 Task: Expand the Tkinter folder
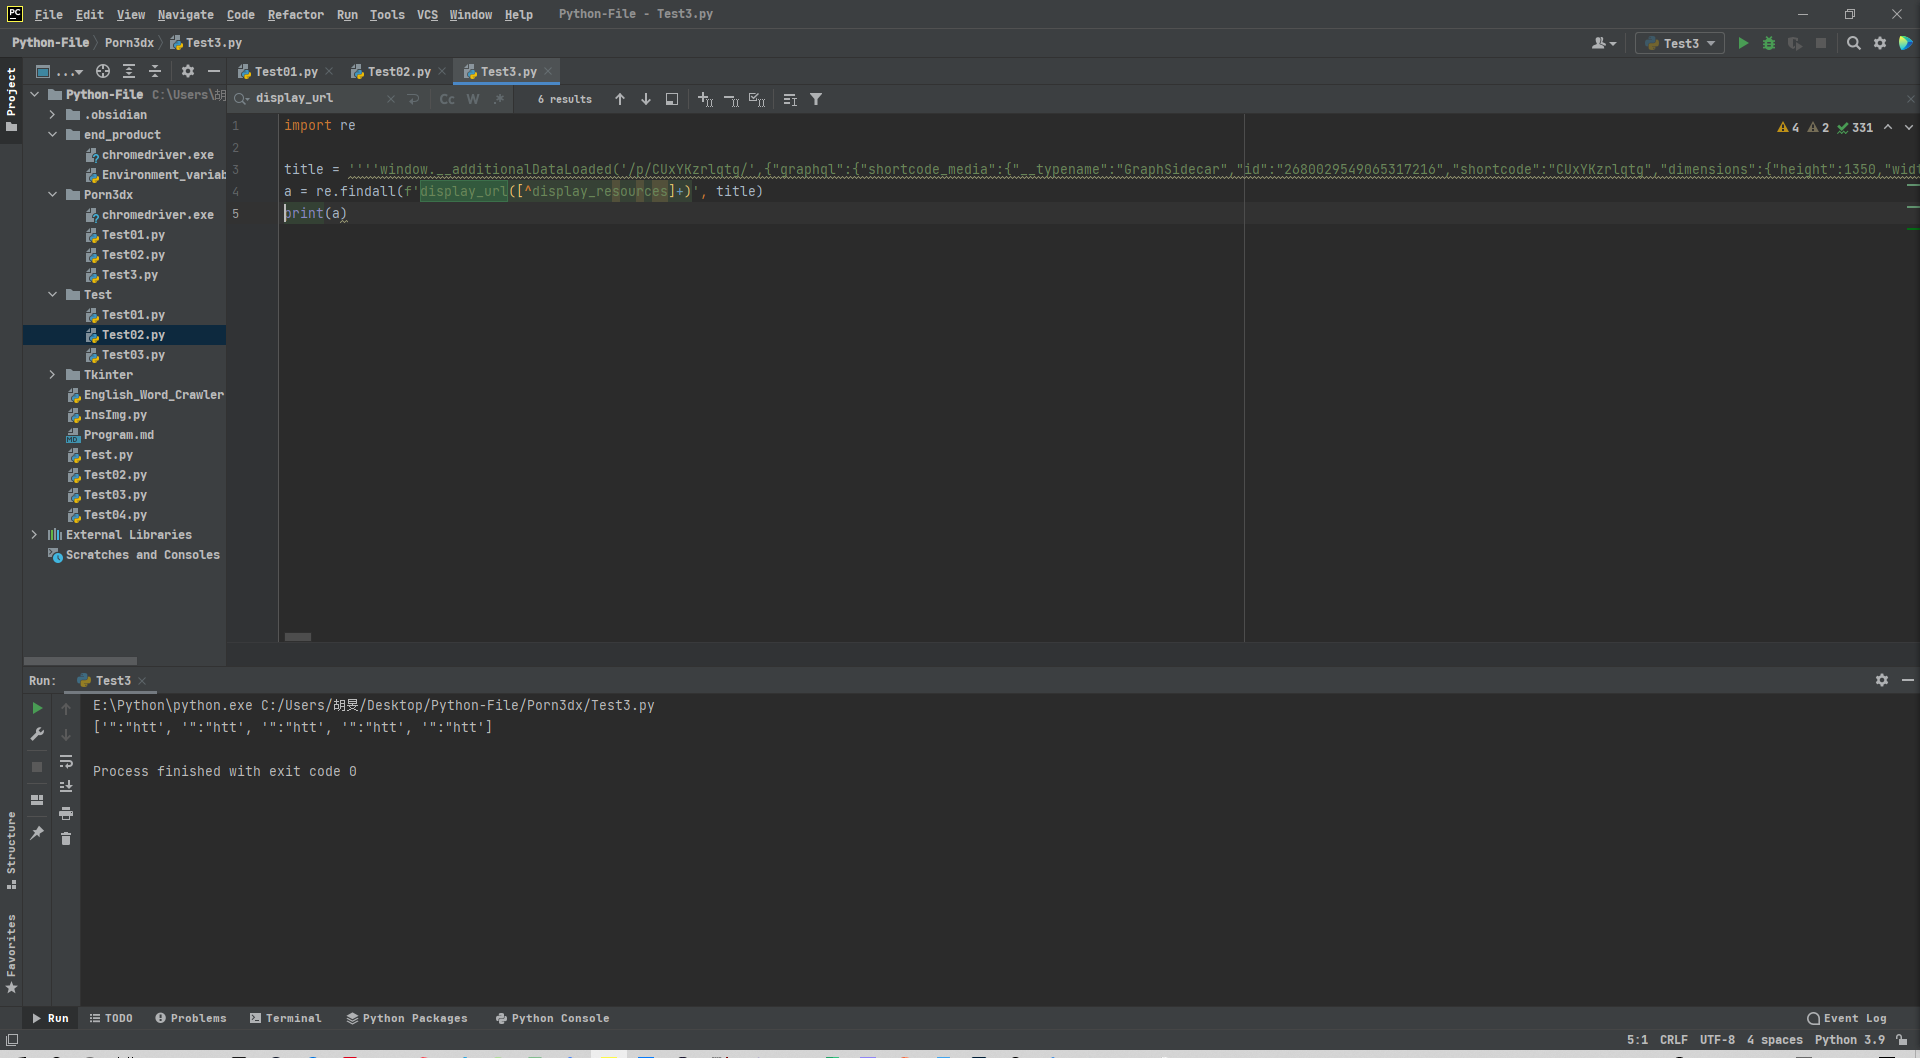pos(53,375)
